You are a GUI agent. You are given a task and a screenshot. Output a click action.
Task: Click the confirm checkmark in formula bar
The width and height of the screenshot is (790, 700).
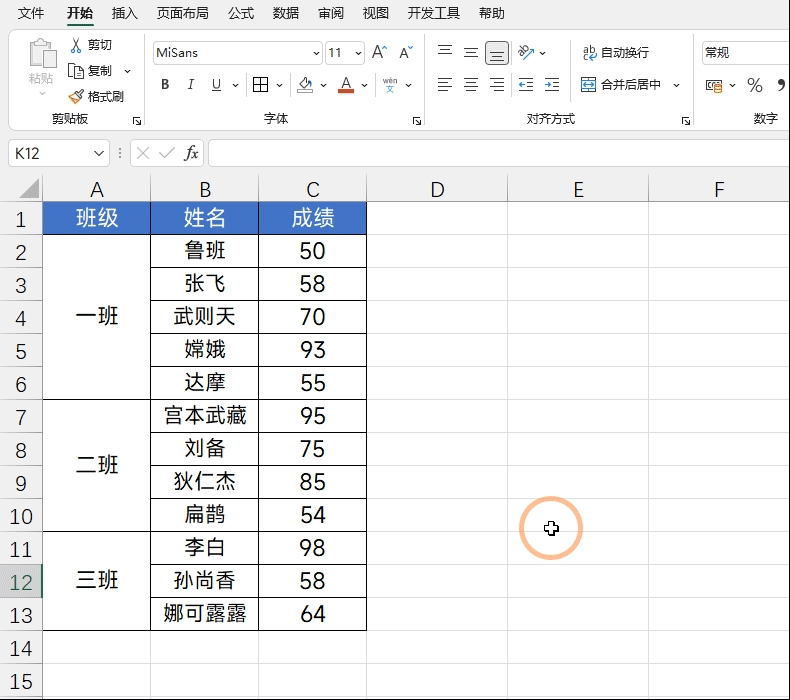(166, 153)
